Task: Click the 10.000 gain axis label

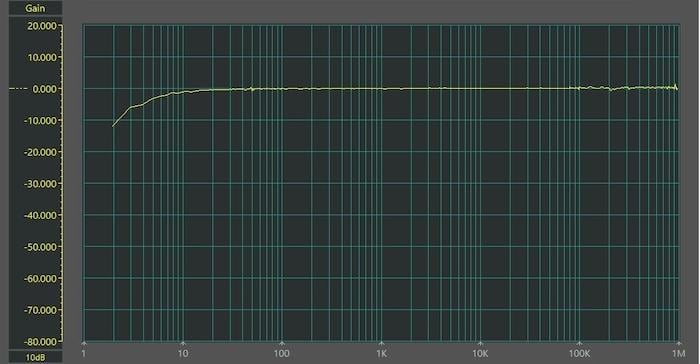Action: click(x=42, y=58)
